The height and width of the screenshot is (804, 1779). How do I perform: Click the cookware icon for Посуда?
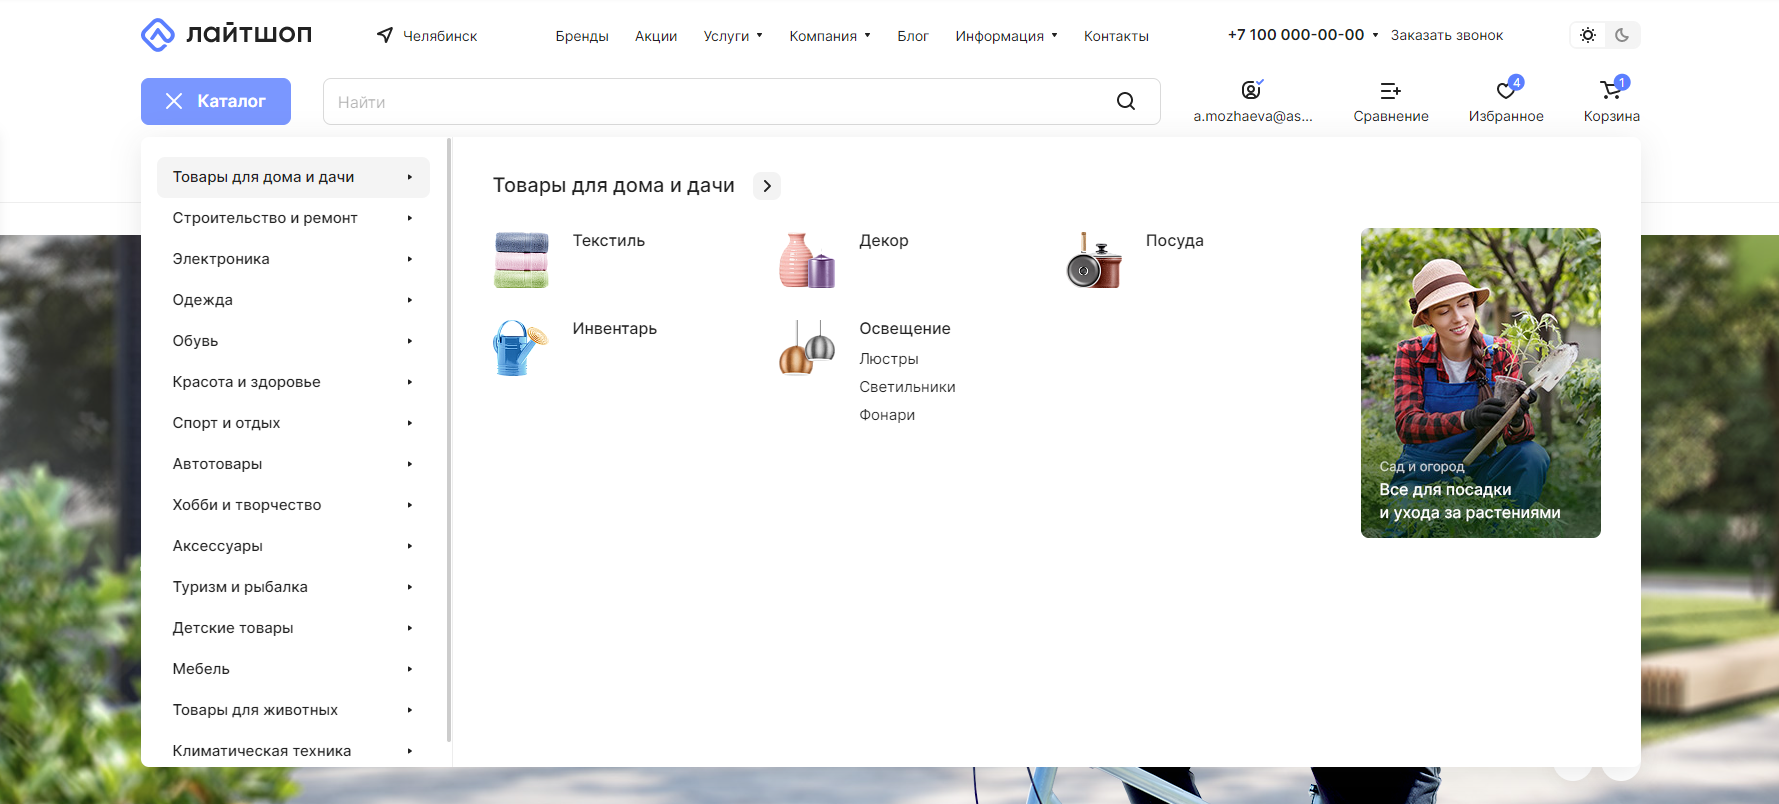click(1094, 260)
